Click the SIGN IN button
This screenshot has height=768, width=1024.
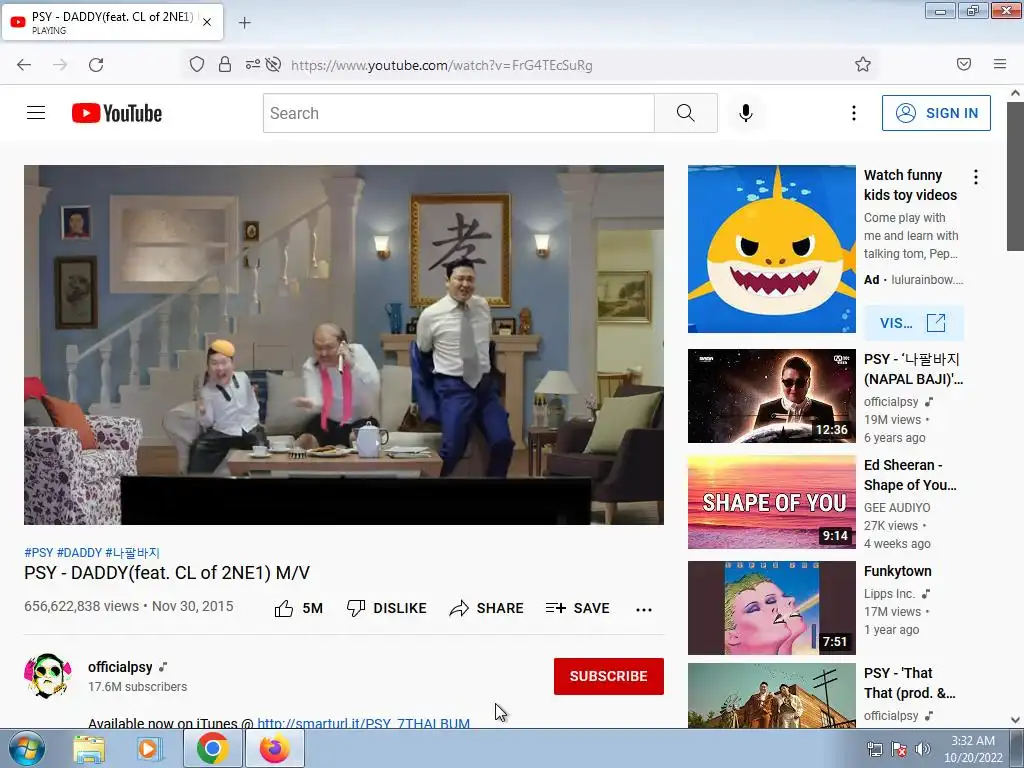[936, 113]
